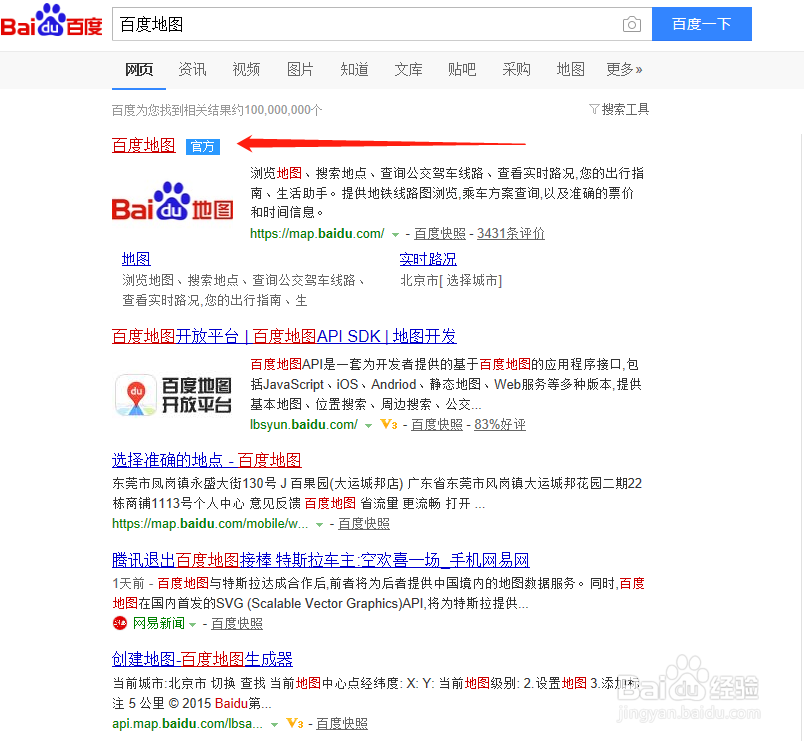This screenshot has height=741, width=804.
Task: Open the 更多 menu
Action: tap(624, 70)
